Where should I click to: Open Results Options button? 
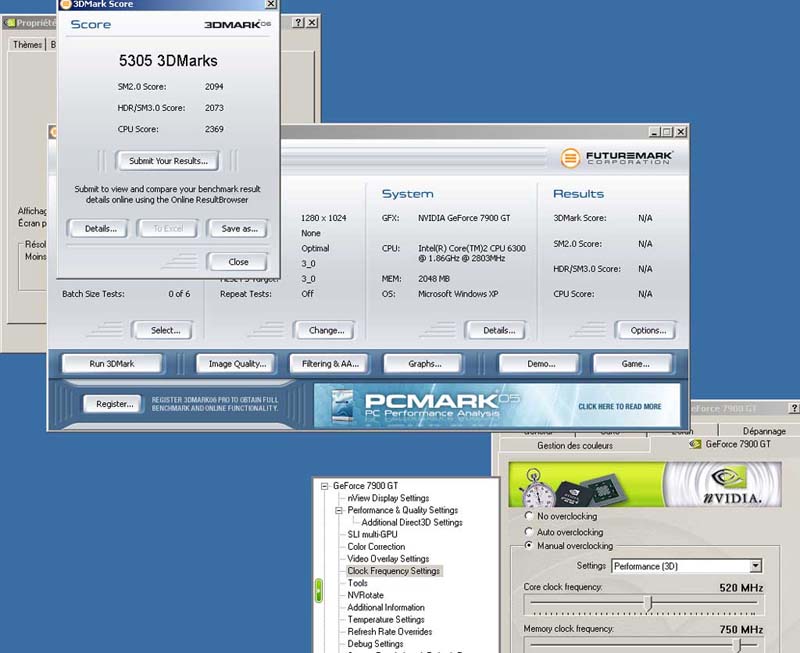[x=646, y=330]
